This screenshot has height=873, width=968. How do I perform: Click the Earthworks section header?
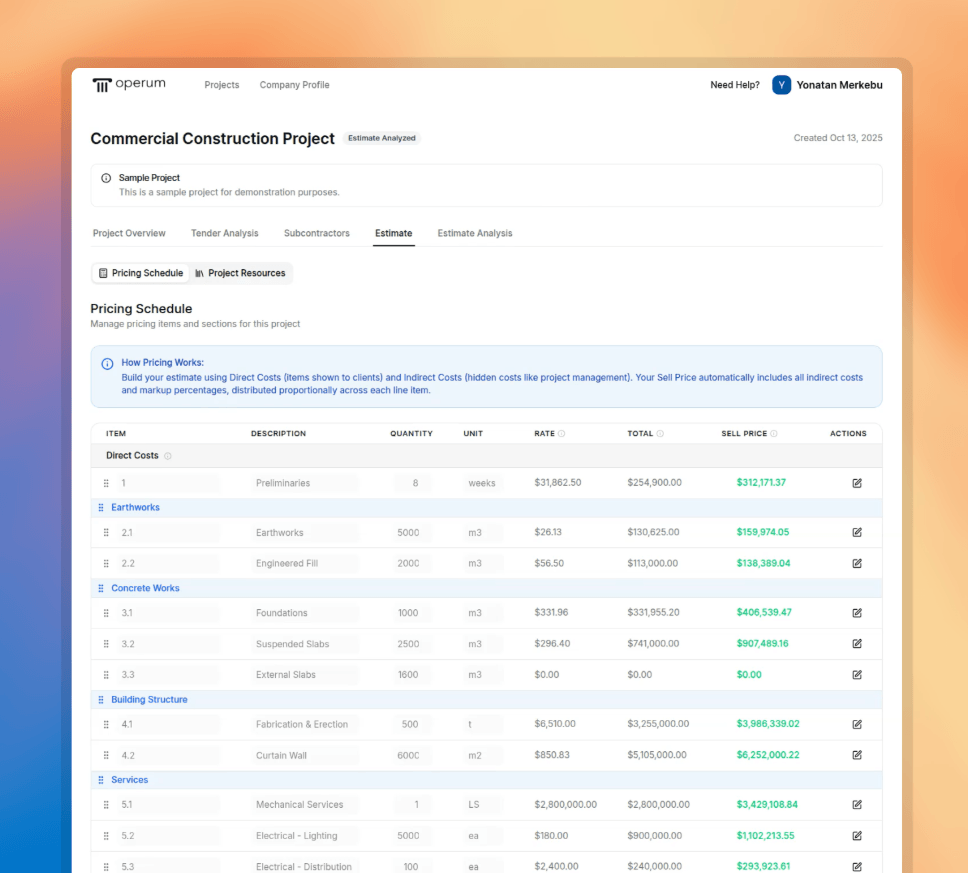coord(135,507)
